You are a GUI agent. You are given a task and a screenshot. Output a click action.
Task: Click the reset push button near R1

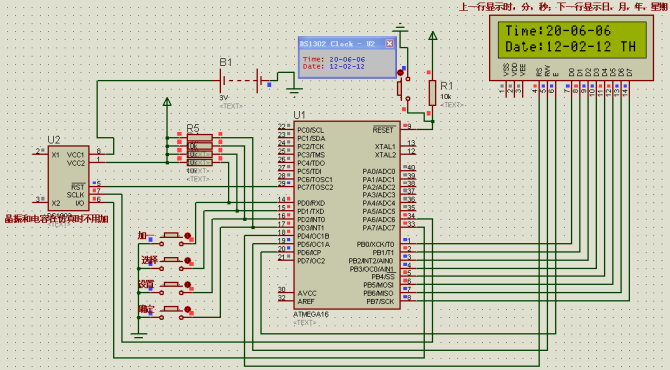pos(402,88)
